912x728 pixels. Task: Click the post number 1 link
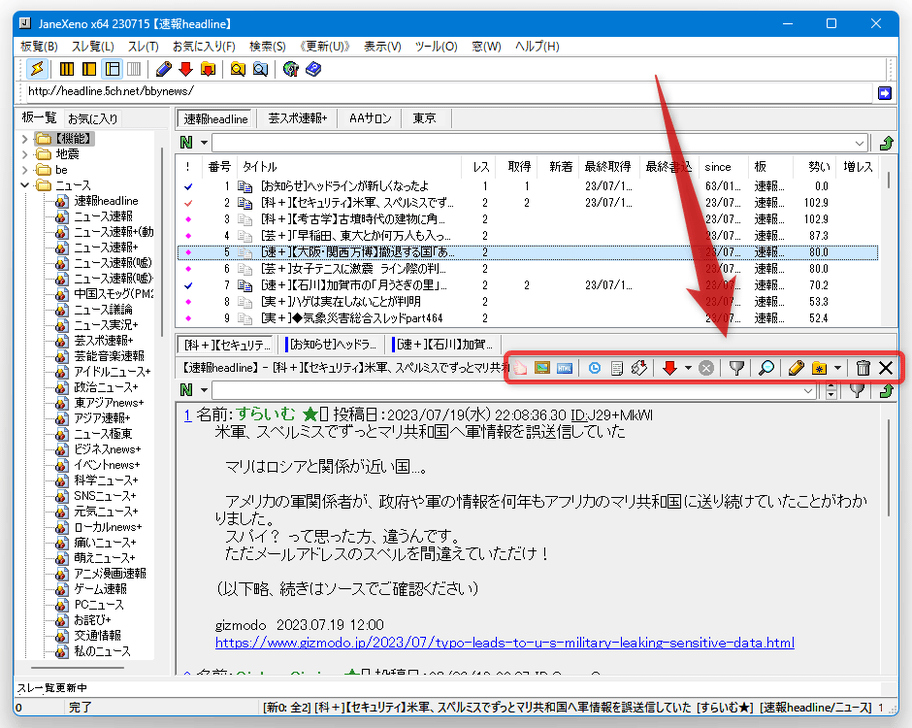click(x=187, y=415)
